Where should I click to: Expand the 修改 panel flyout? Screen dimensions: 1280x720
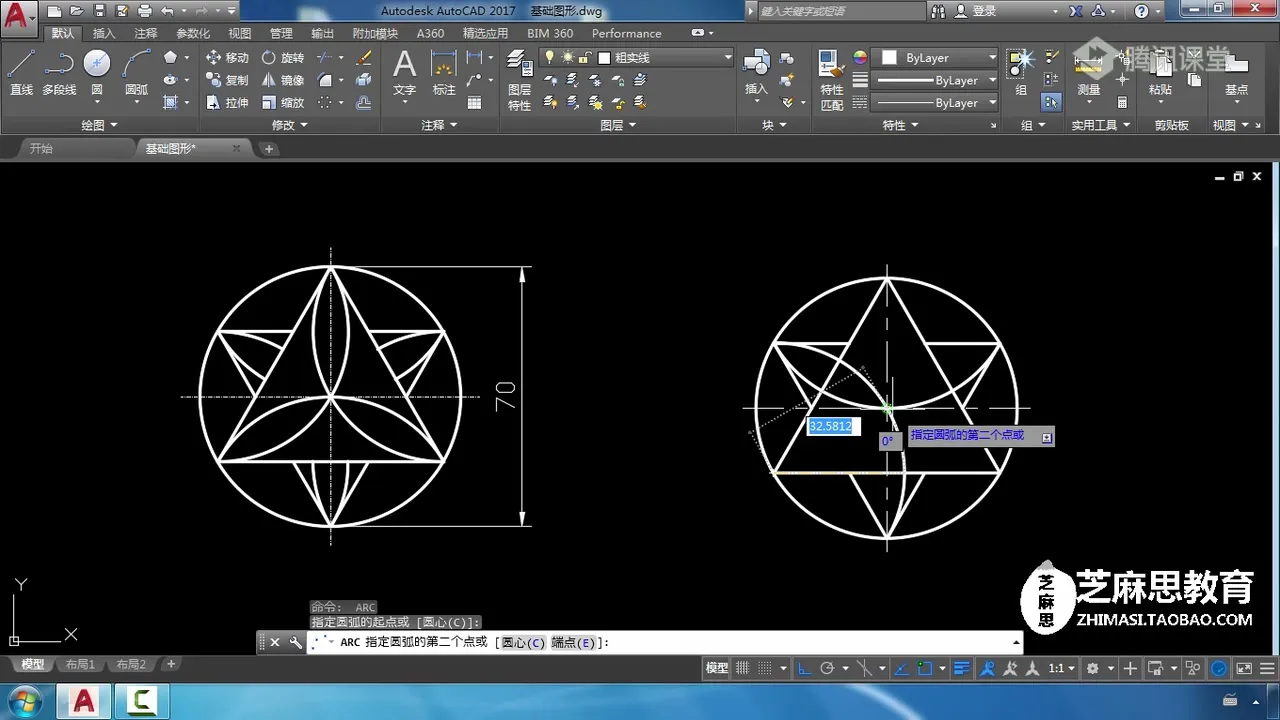(x=290, y=125)
